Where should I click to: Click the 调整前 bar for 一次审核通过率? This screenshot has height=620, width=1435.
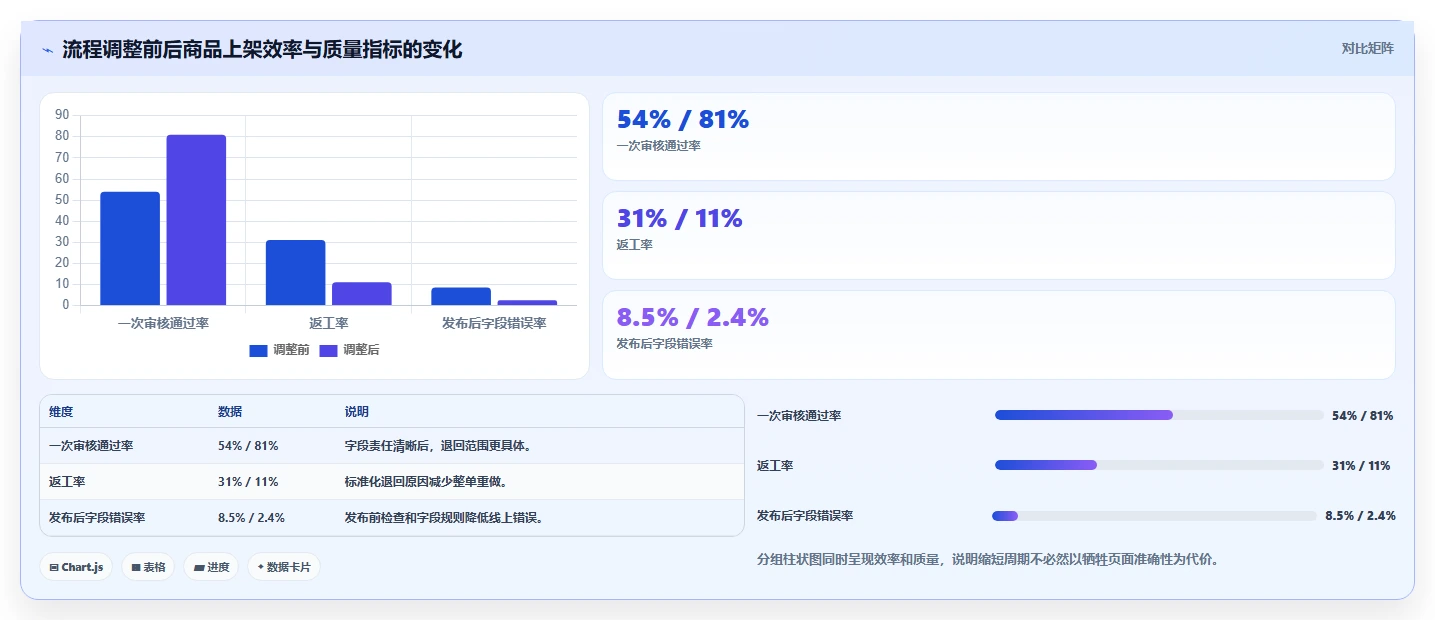click(130, 248)
